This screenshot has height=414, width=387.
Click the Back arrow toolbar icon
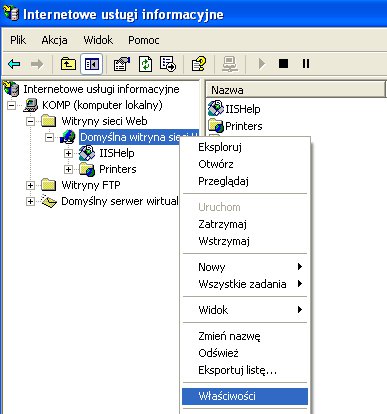point(14,64)
